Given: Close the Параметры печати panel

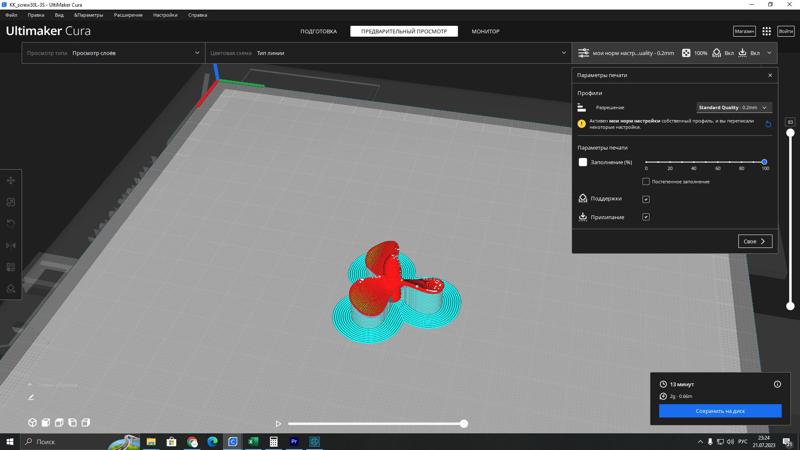Looking at the screenshot, I should click(770, 76).
